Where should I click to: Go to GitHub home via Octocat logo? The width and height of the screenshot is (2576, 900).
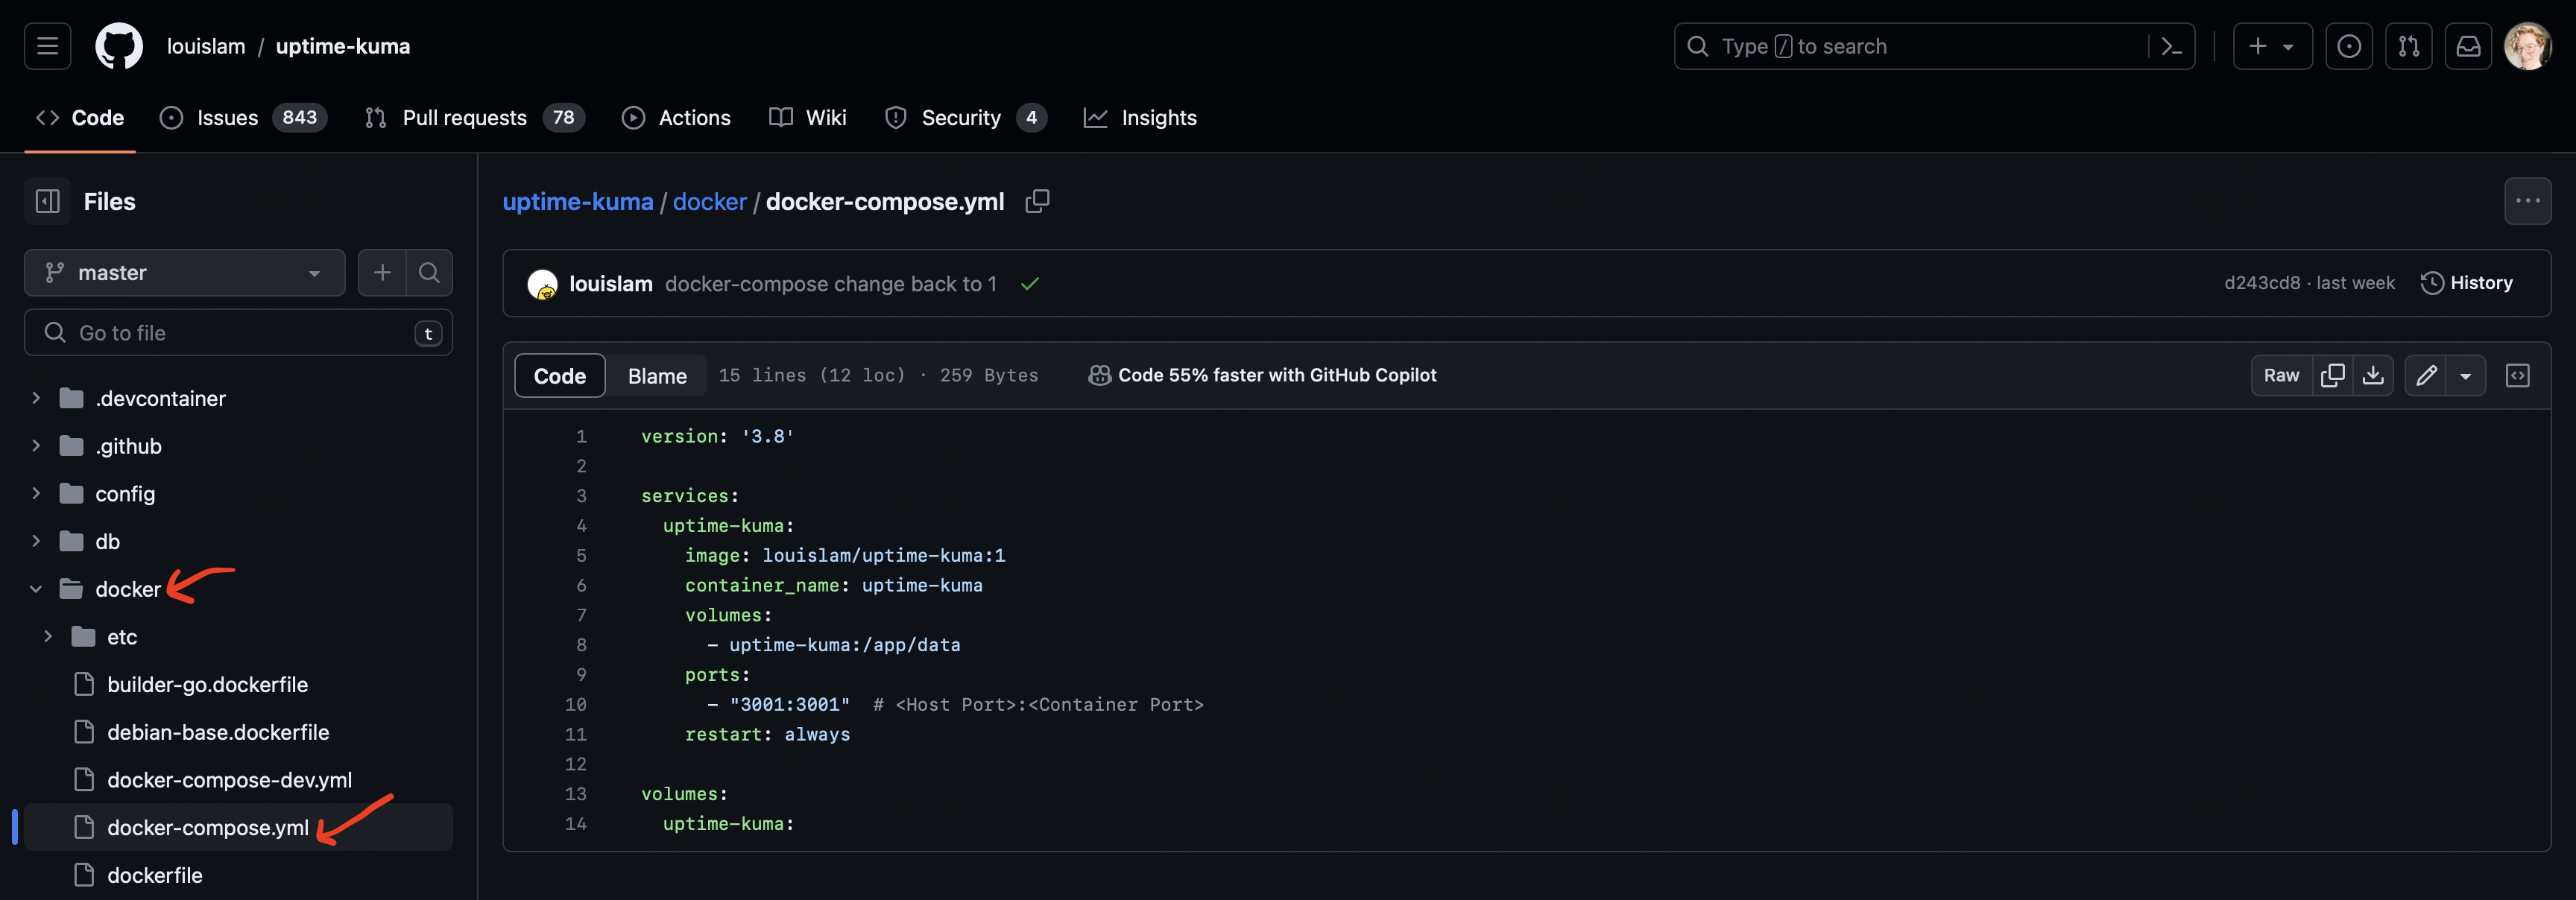click(x=119, y=46)
